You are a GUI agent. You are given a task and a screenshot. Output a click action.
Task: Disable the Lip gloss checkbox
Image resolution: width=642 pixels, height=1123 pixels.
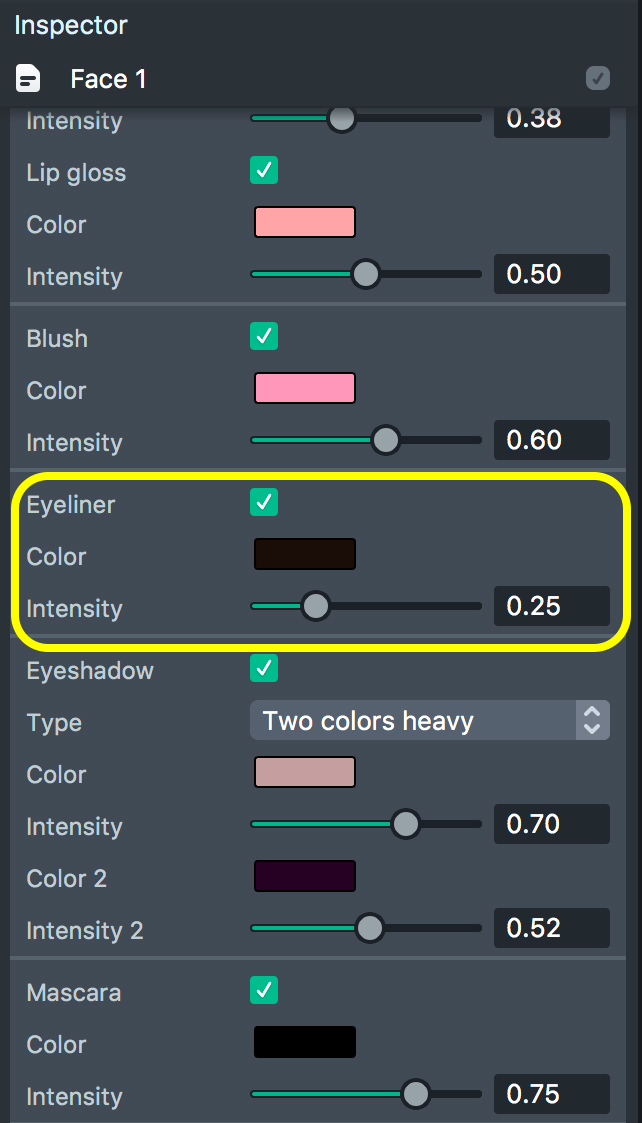point(264,171)
